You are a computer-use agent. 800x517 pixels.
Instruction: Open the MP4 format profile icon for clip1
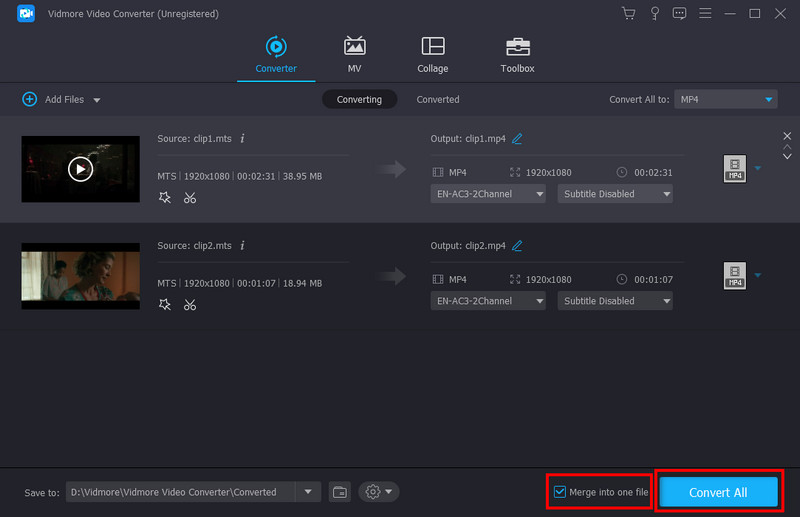(x=735, y=168)
